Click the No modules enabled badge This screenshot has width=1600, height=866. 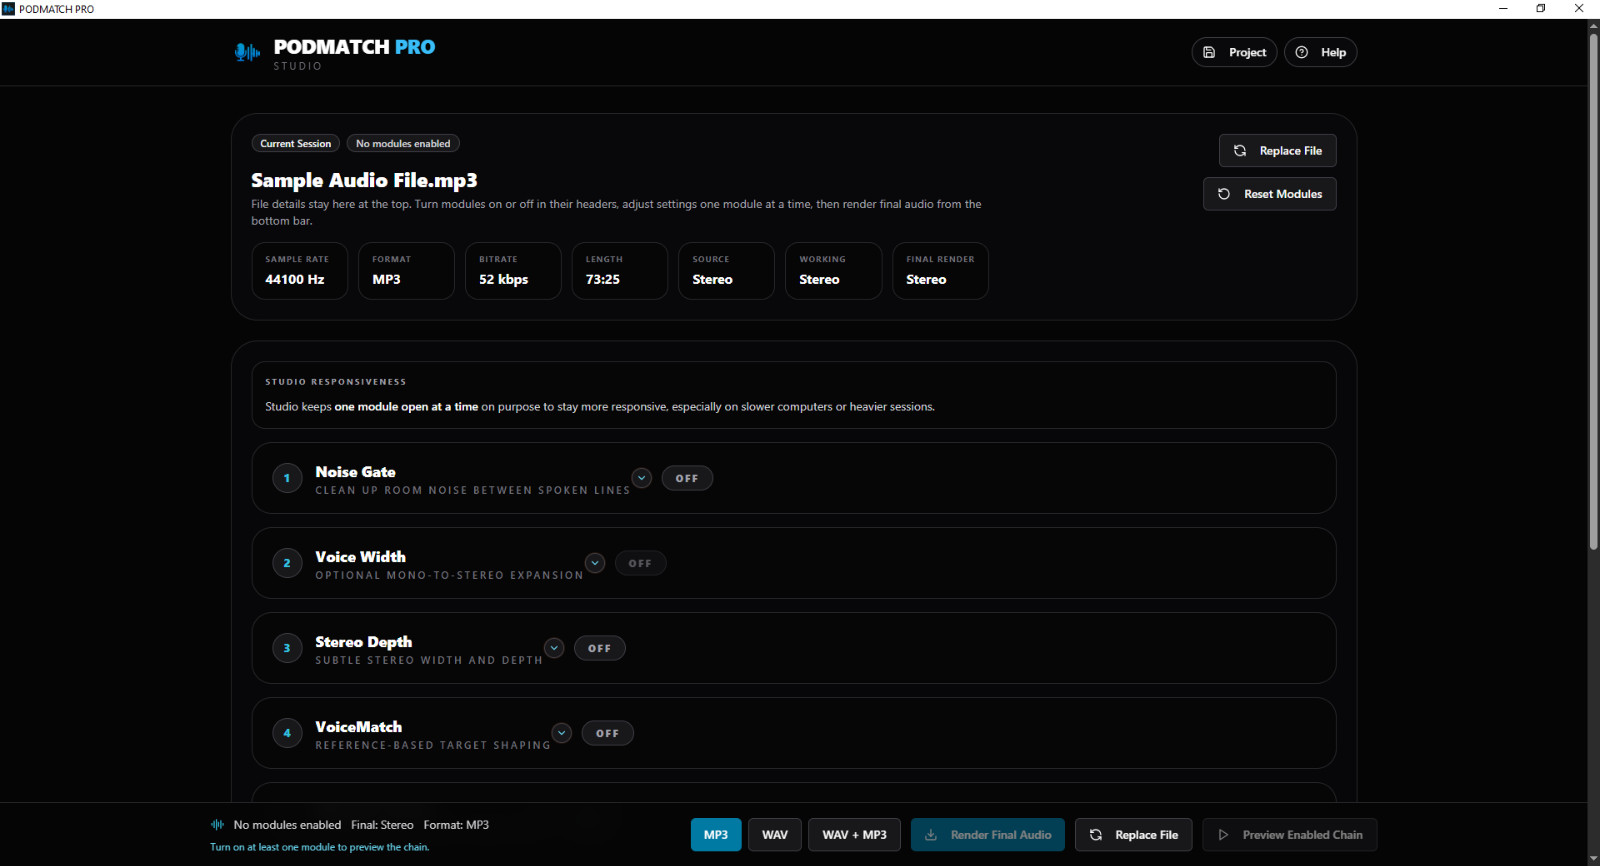(x=403, y=144)
